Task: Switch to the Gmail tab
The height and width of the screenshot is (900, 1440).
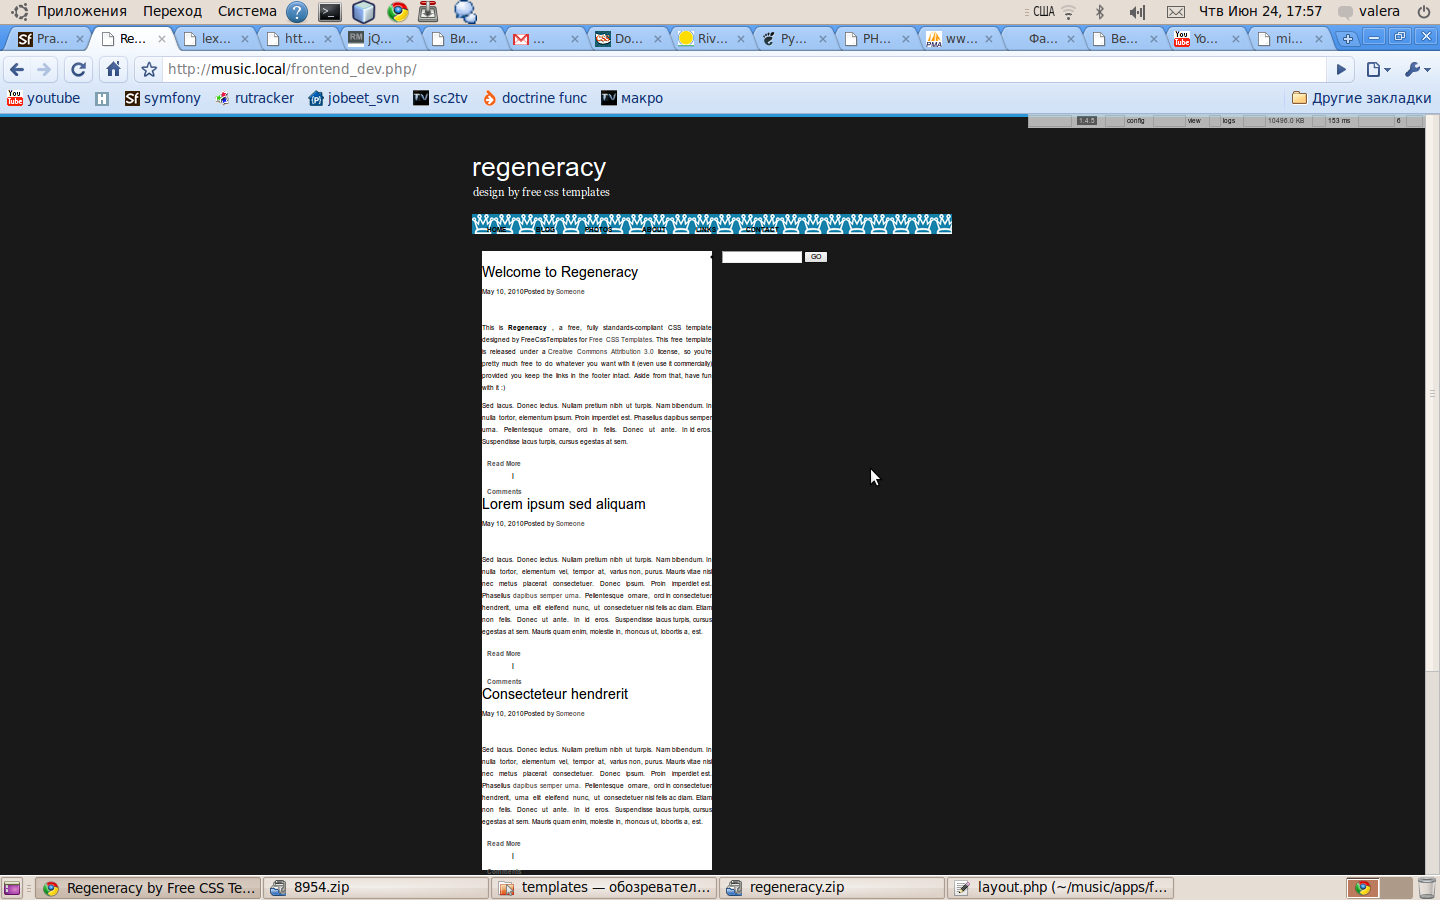Action: (x=546, y=39)
